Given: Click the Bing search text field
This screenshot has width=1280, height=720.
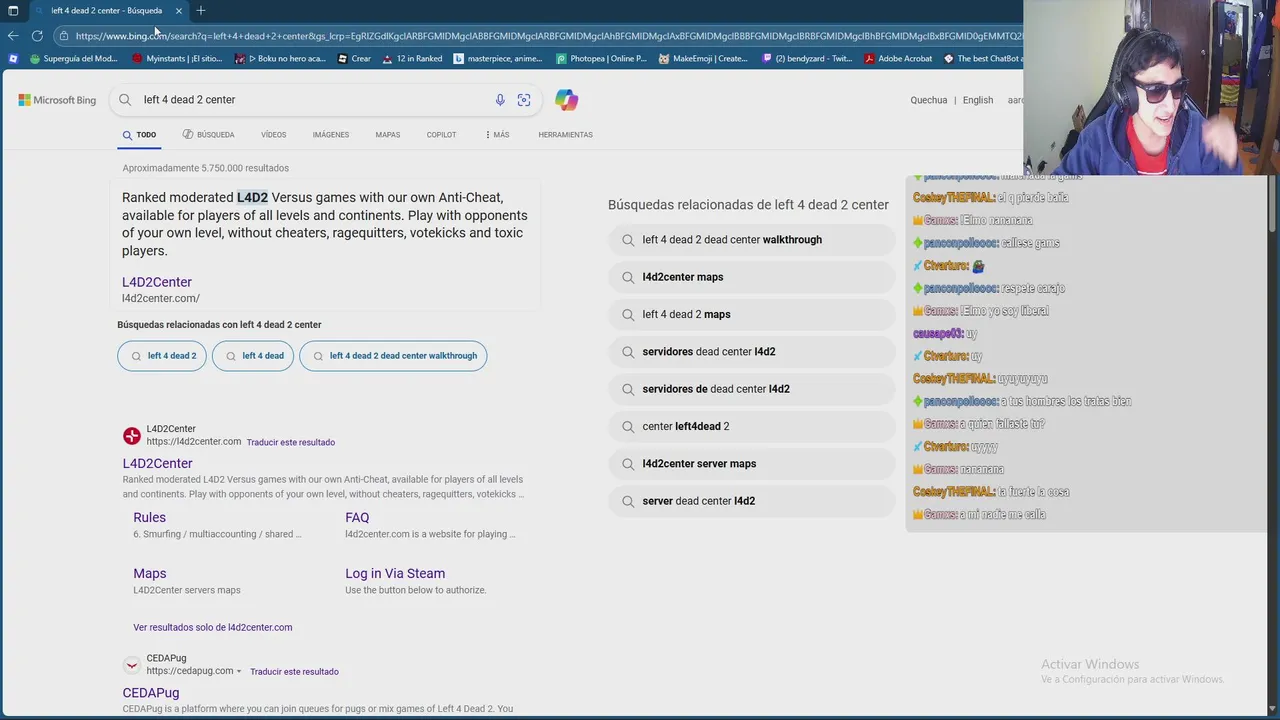Looking at the screenshot, I should click(312, 100).
